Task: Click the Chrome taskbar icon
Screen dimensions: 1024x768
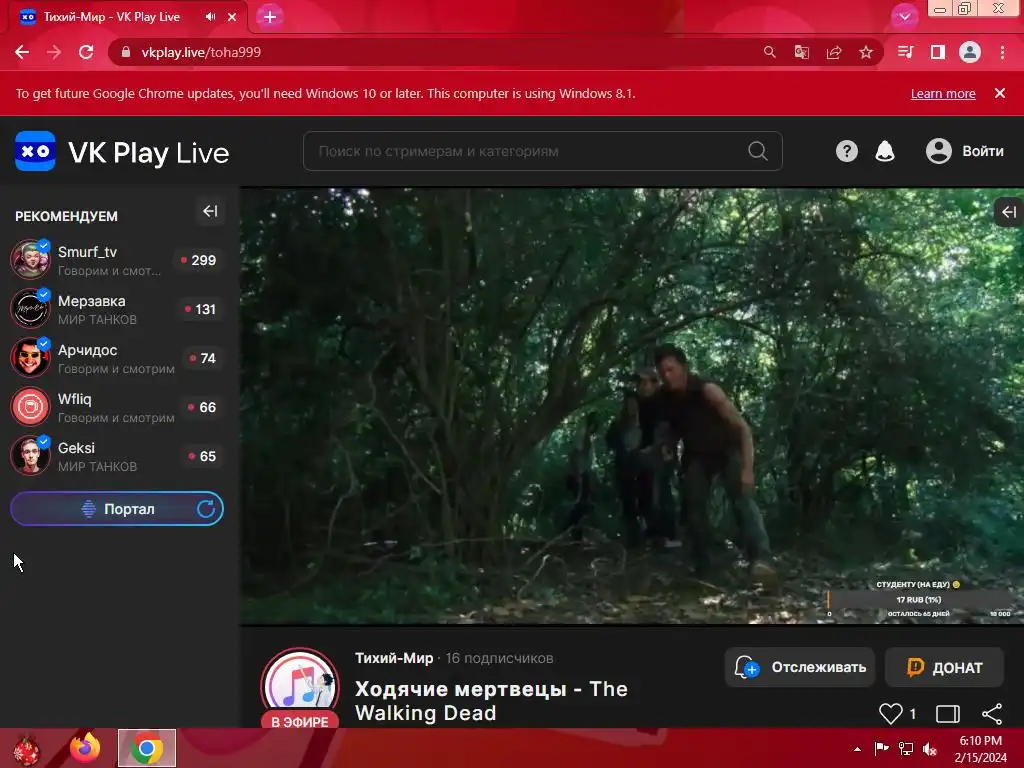Action: point(147,748)
